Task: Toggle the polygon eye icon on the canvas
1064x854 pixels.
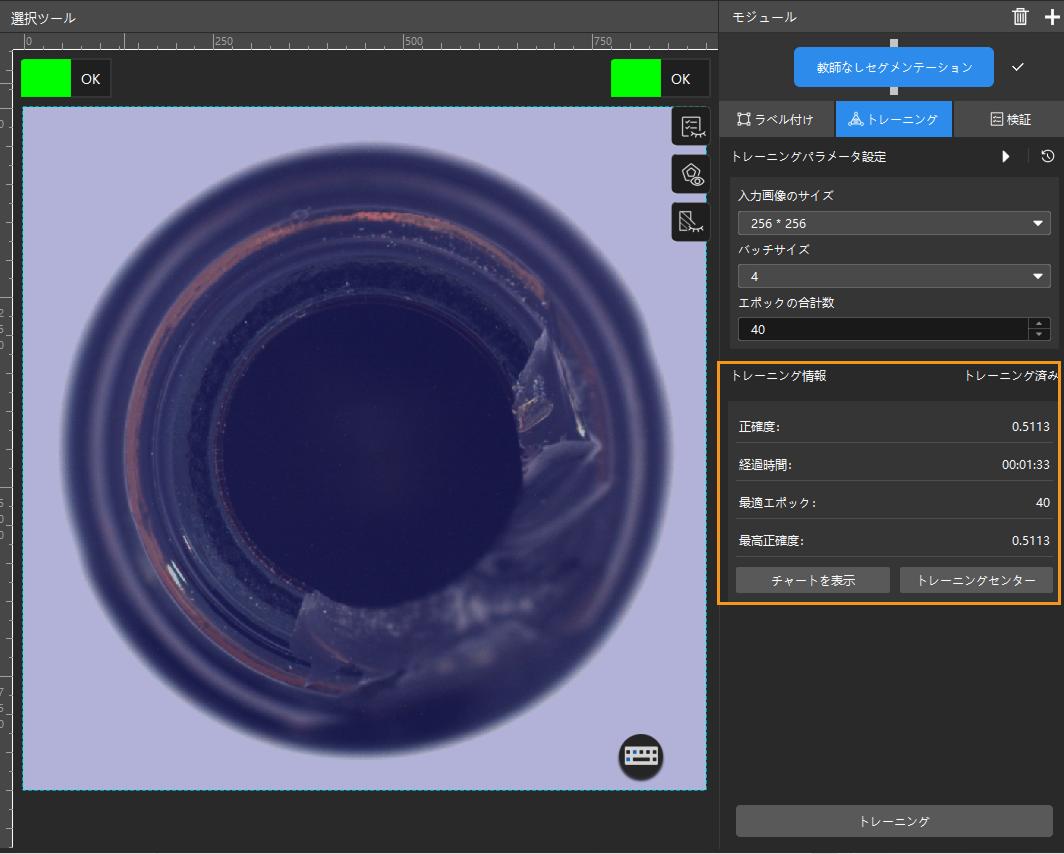Action: [691, 174]
